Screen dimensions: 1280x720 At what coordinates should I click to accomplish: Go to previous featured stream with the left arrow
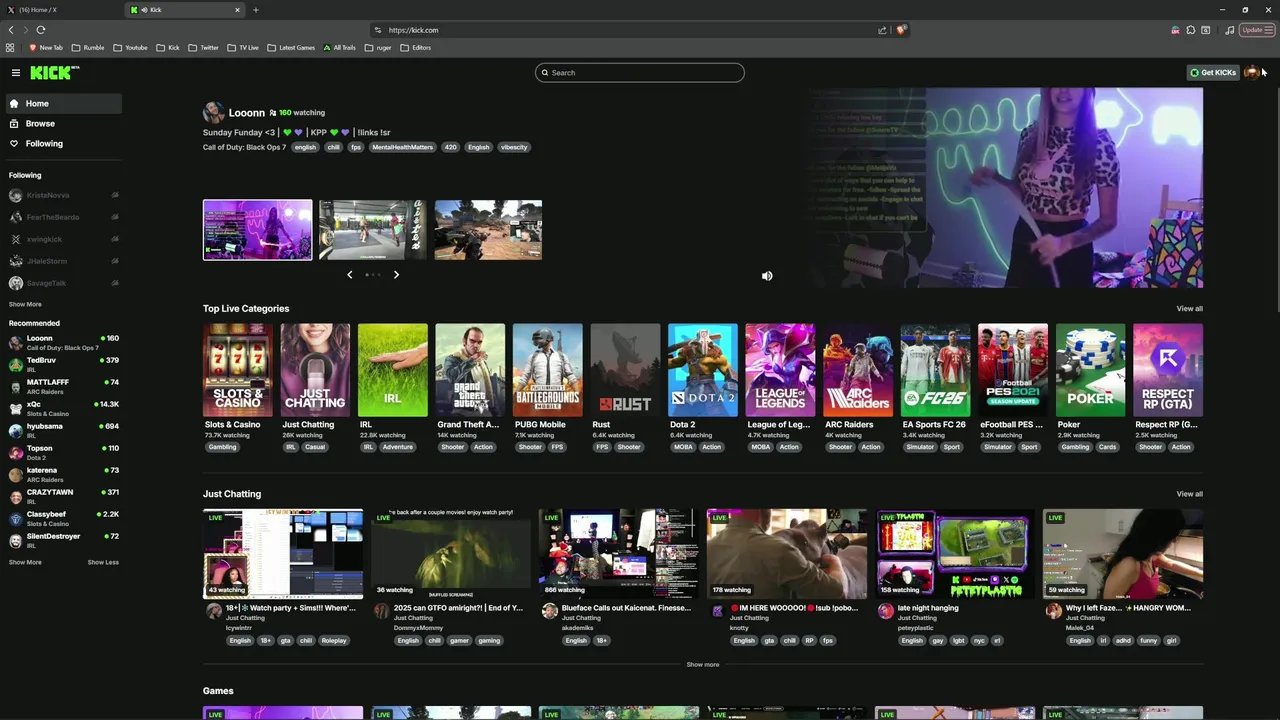coord(349,274)
